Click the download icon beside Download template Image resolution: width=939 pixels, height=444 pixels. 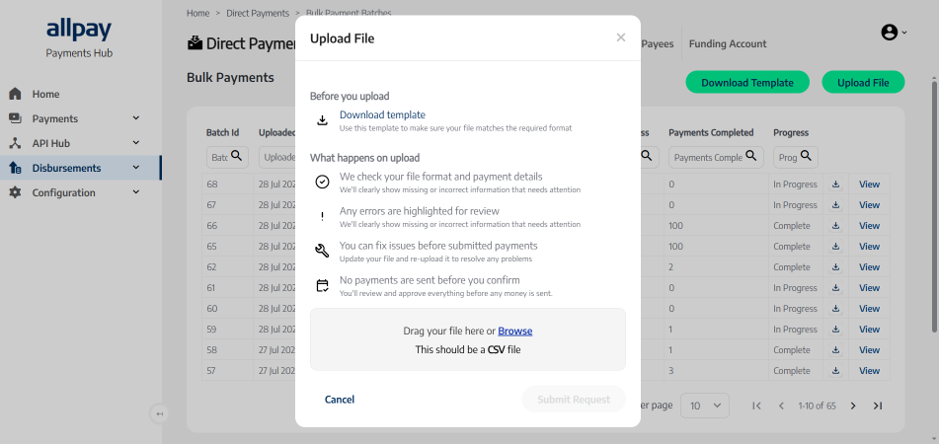point(322,120)
